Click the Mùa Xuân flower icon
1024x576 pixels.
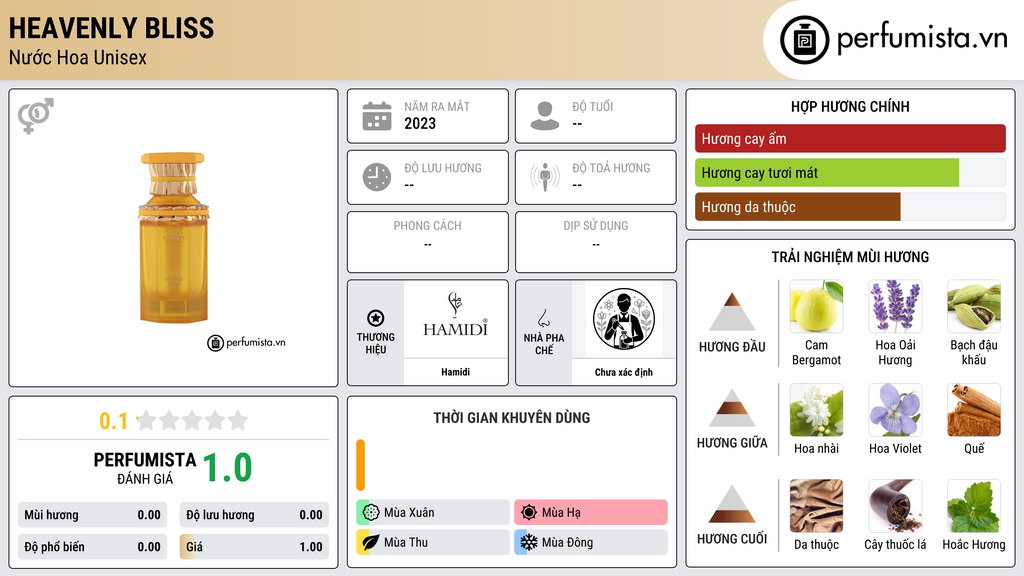(371, 513)
